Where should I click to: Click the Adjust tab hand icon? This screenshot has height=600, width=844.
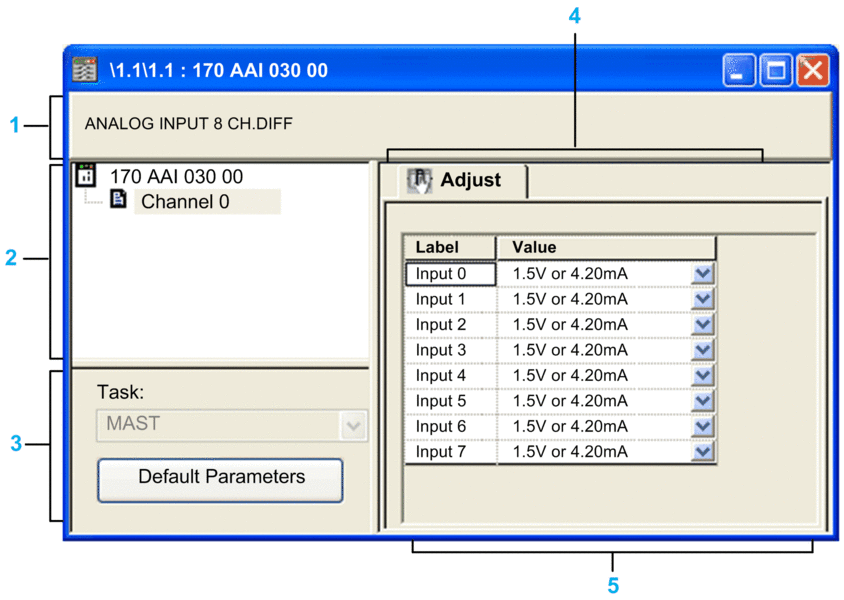coord(419,180)
